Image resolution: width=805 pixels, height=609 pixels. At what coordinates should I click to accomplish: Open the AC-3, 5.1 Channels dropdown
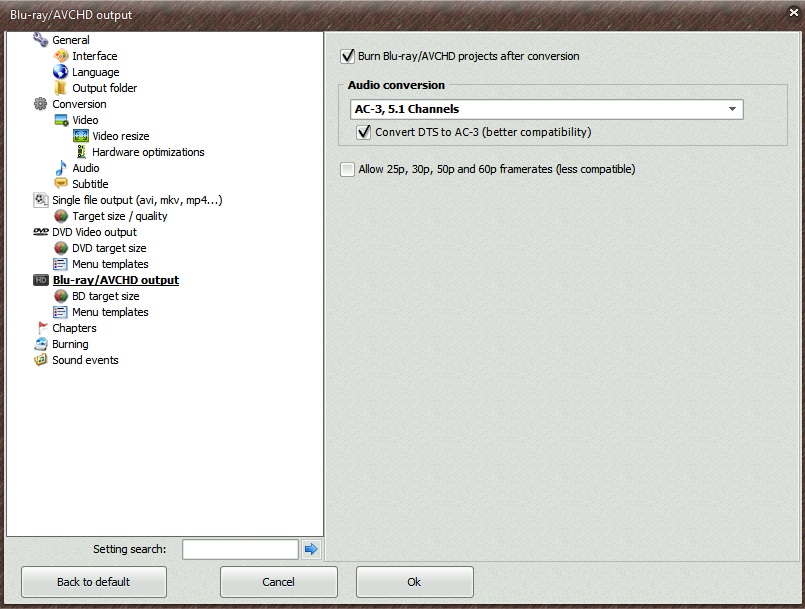coord(547,109)
